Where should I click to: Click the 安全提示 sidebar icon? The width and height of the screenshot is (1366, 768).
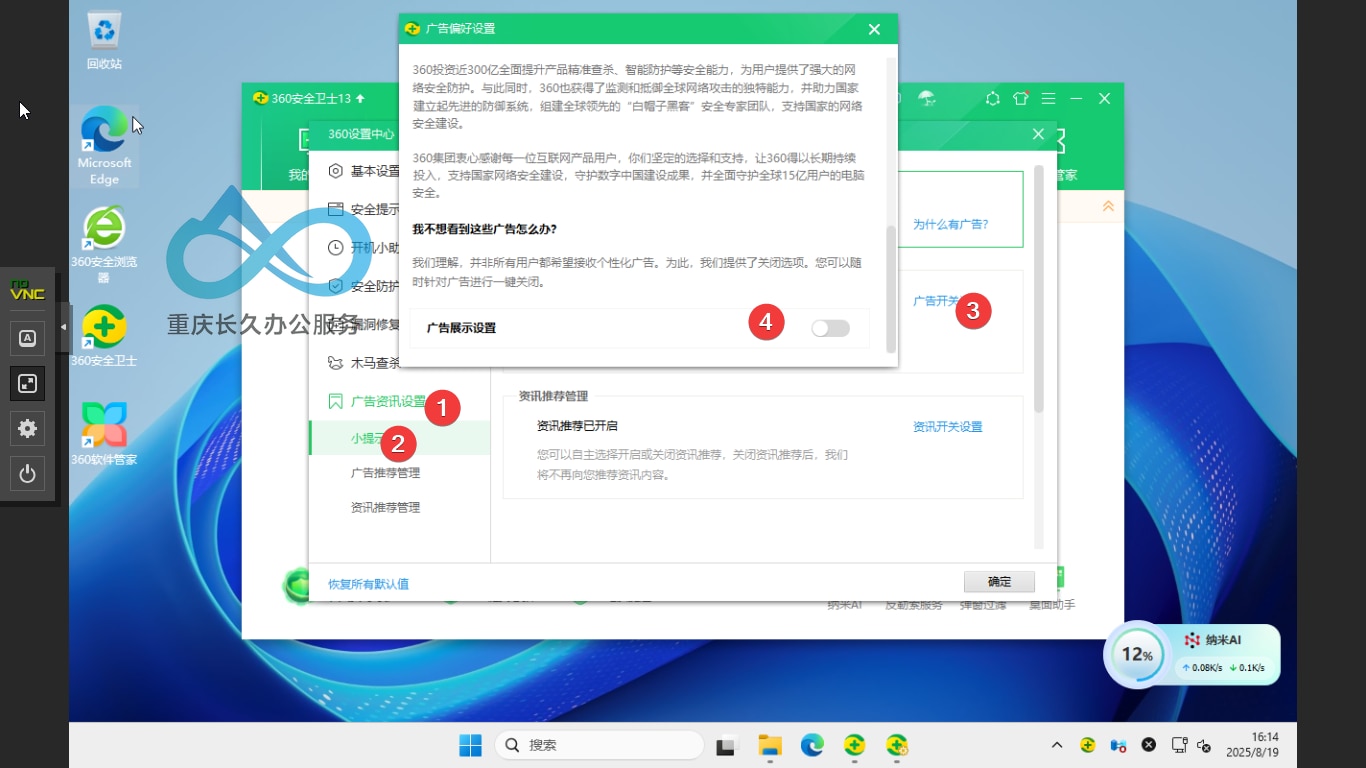point(336,209)
